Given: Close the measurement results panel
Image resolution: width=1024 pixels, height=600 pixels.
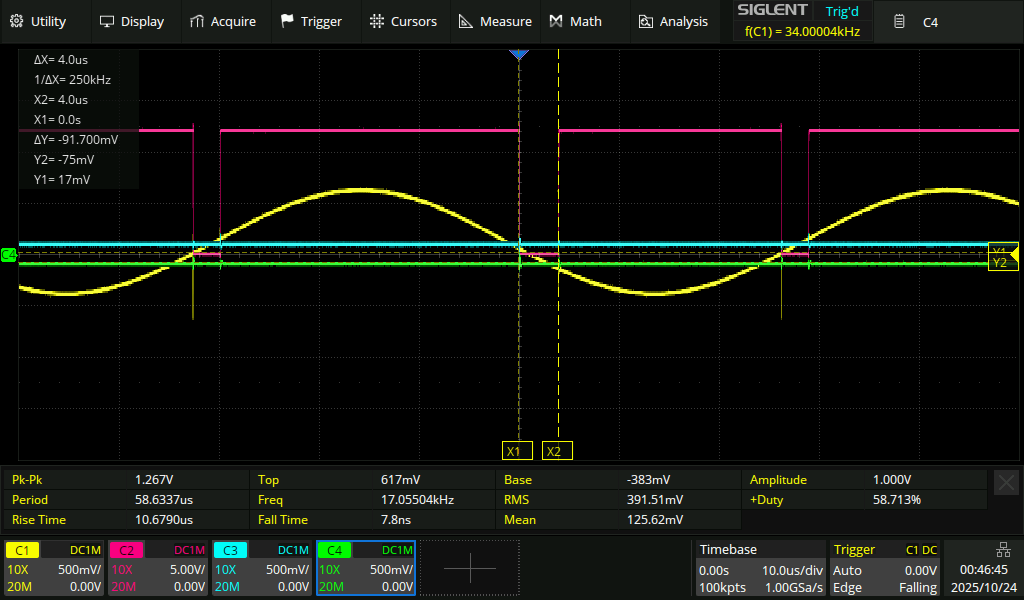Looking at the screenshot, I should click(x=1006, y=483).
